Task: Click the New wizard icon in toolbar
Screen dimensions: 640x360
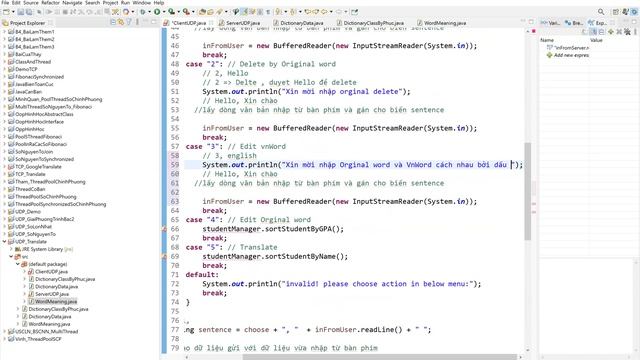Action: coord(6,12)
